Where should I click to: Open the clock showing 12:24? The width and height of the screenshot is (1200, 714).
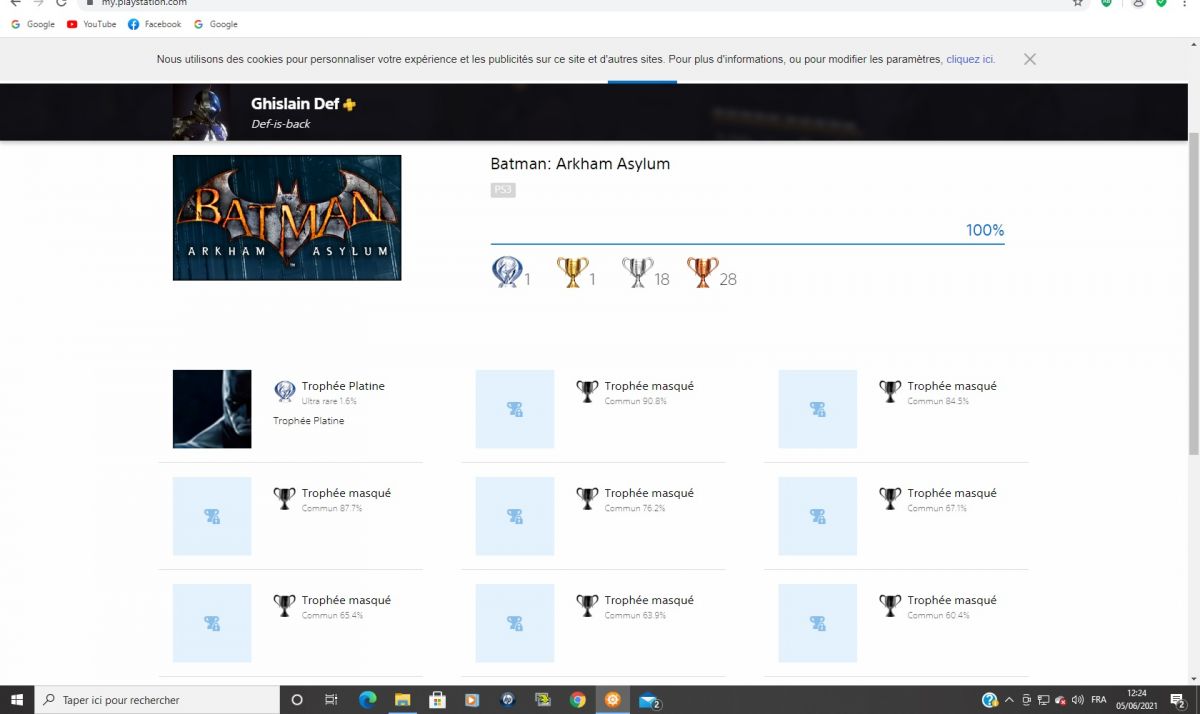[1138, 700]
